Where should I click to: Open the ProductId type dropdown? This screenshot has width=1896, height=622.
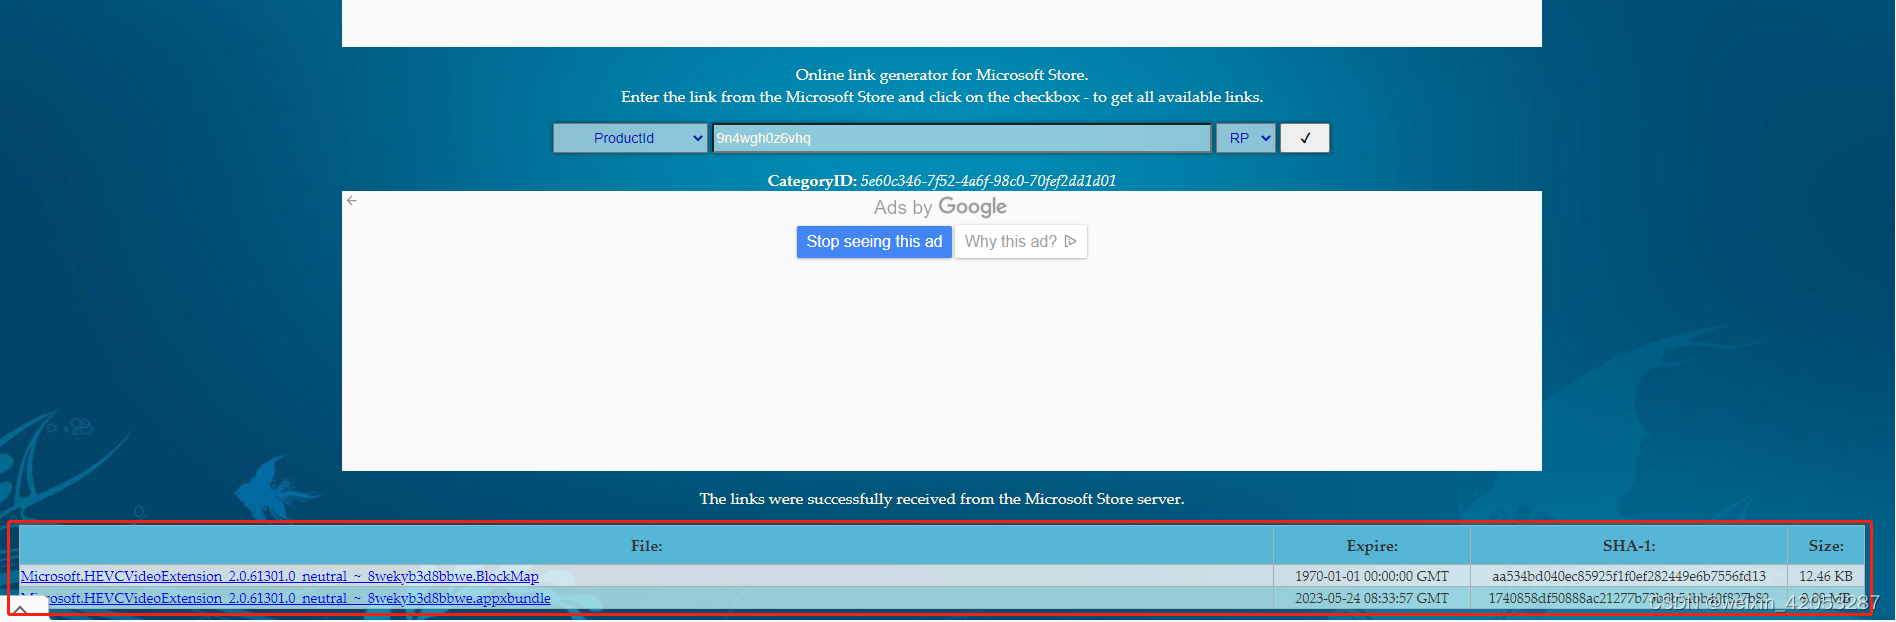[630, 138]
